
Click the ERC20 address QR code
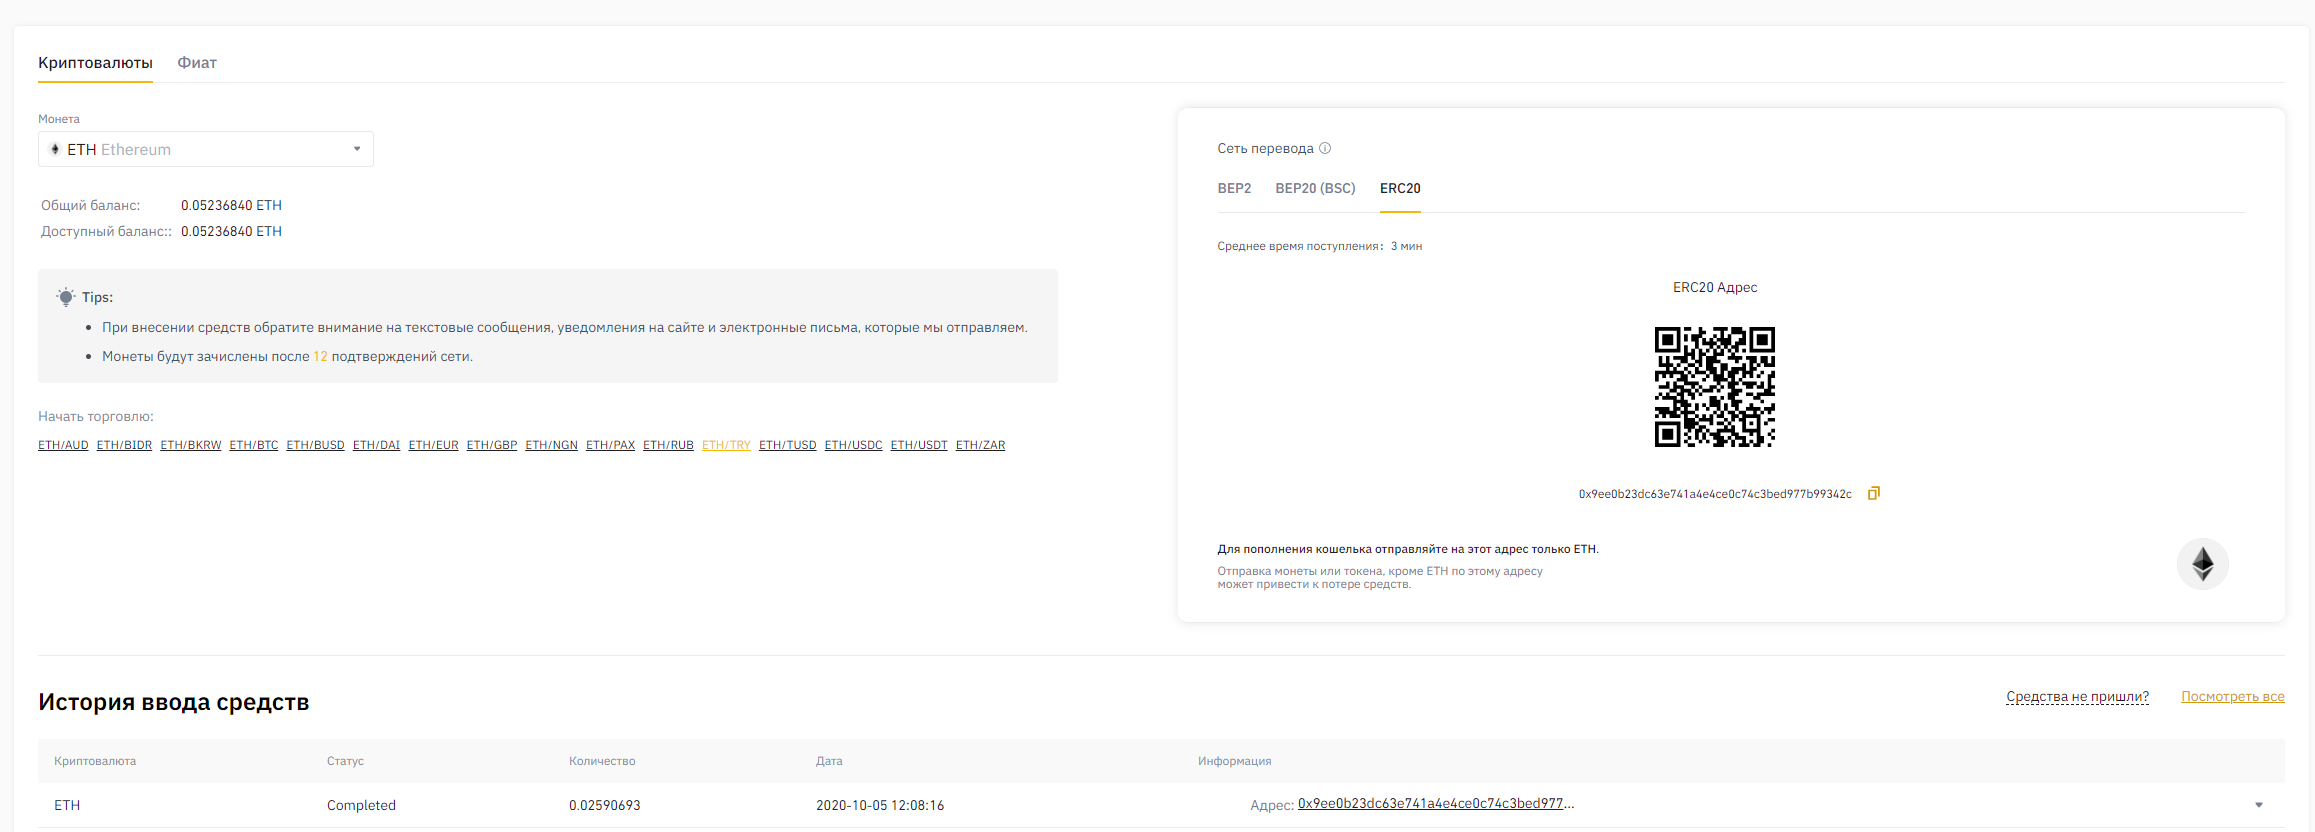tap(1715, 387)
